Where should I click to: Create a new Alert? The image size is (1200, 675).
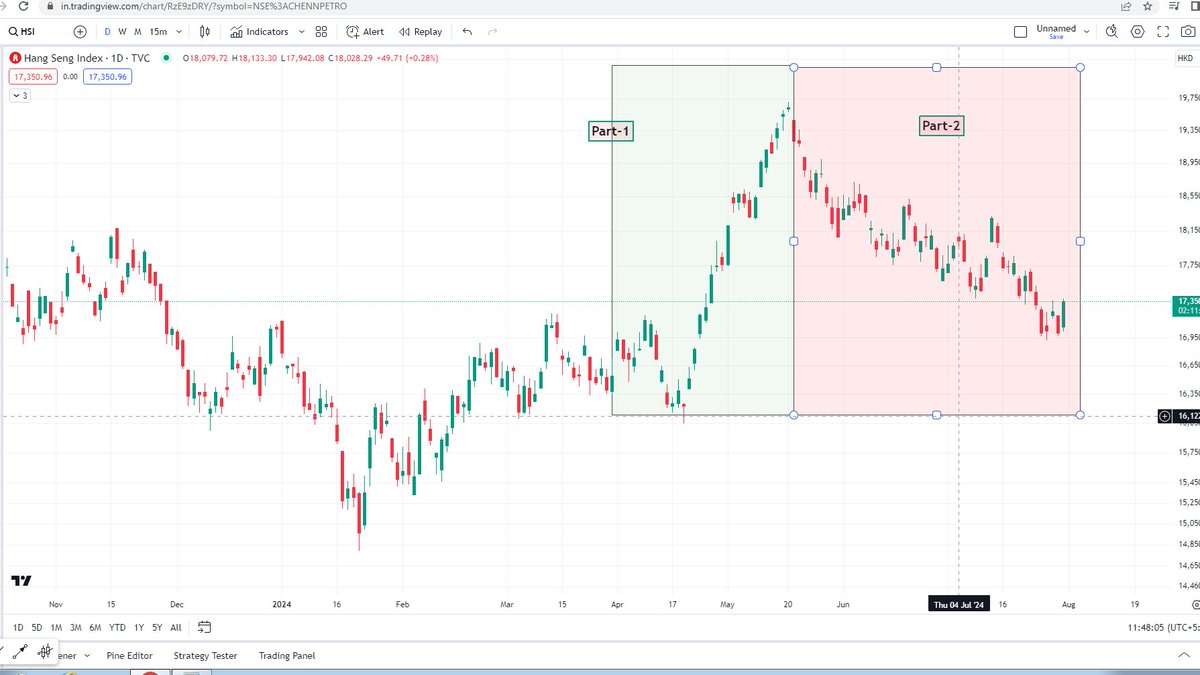pos(367,31)
